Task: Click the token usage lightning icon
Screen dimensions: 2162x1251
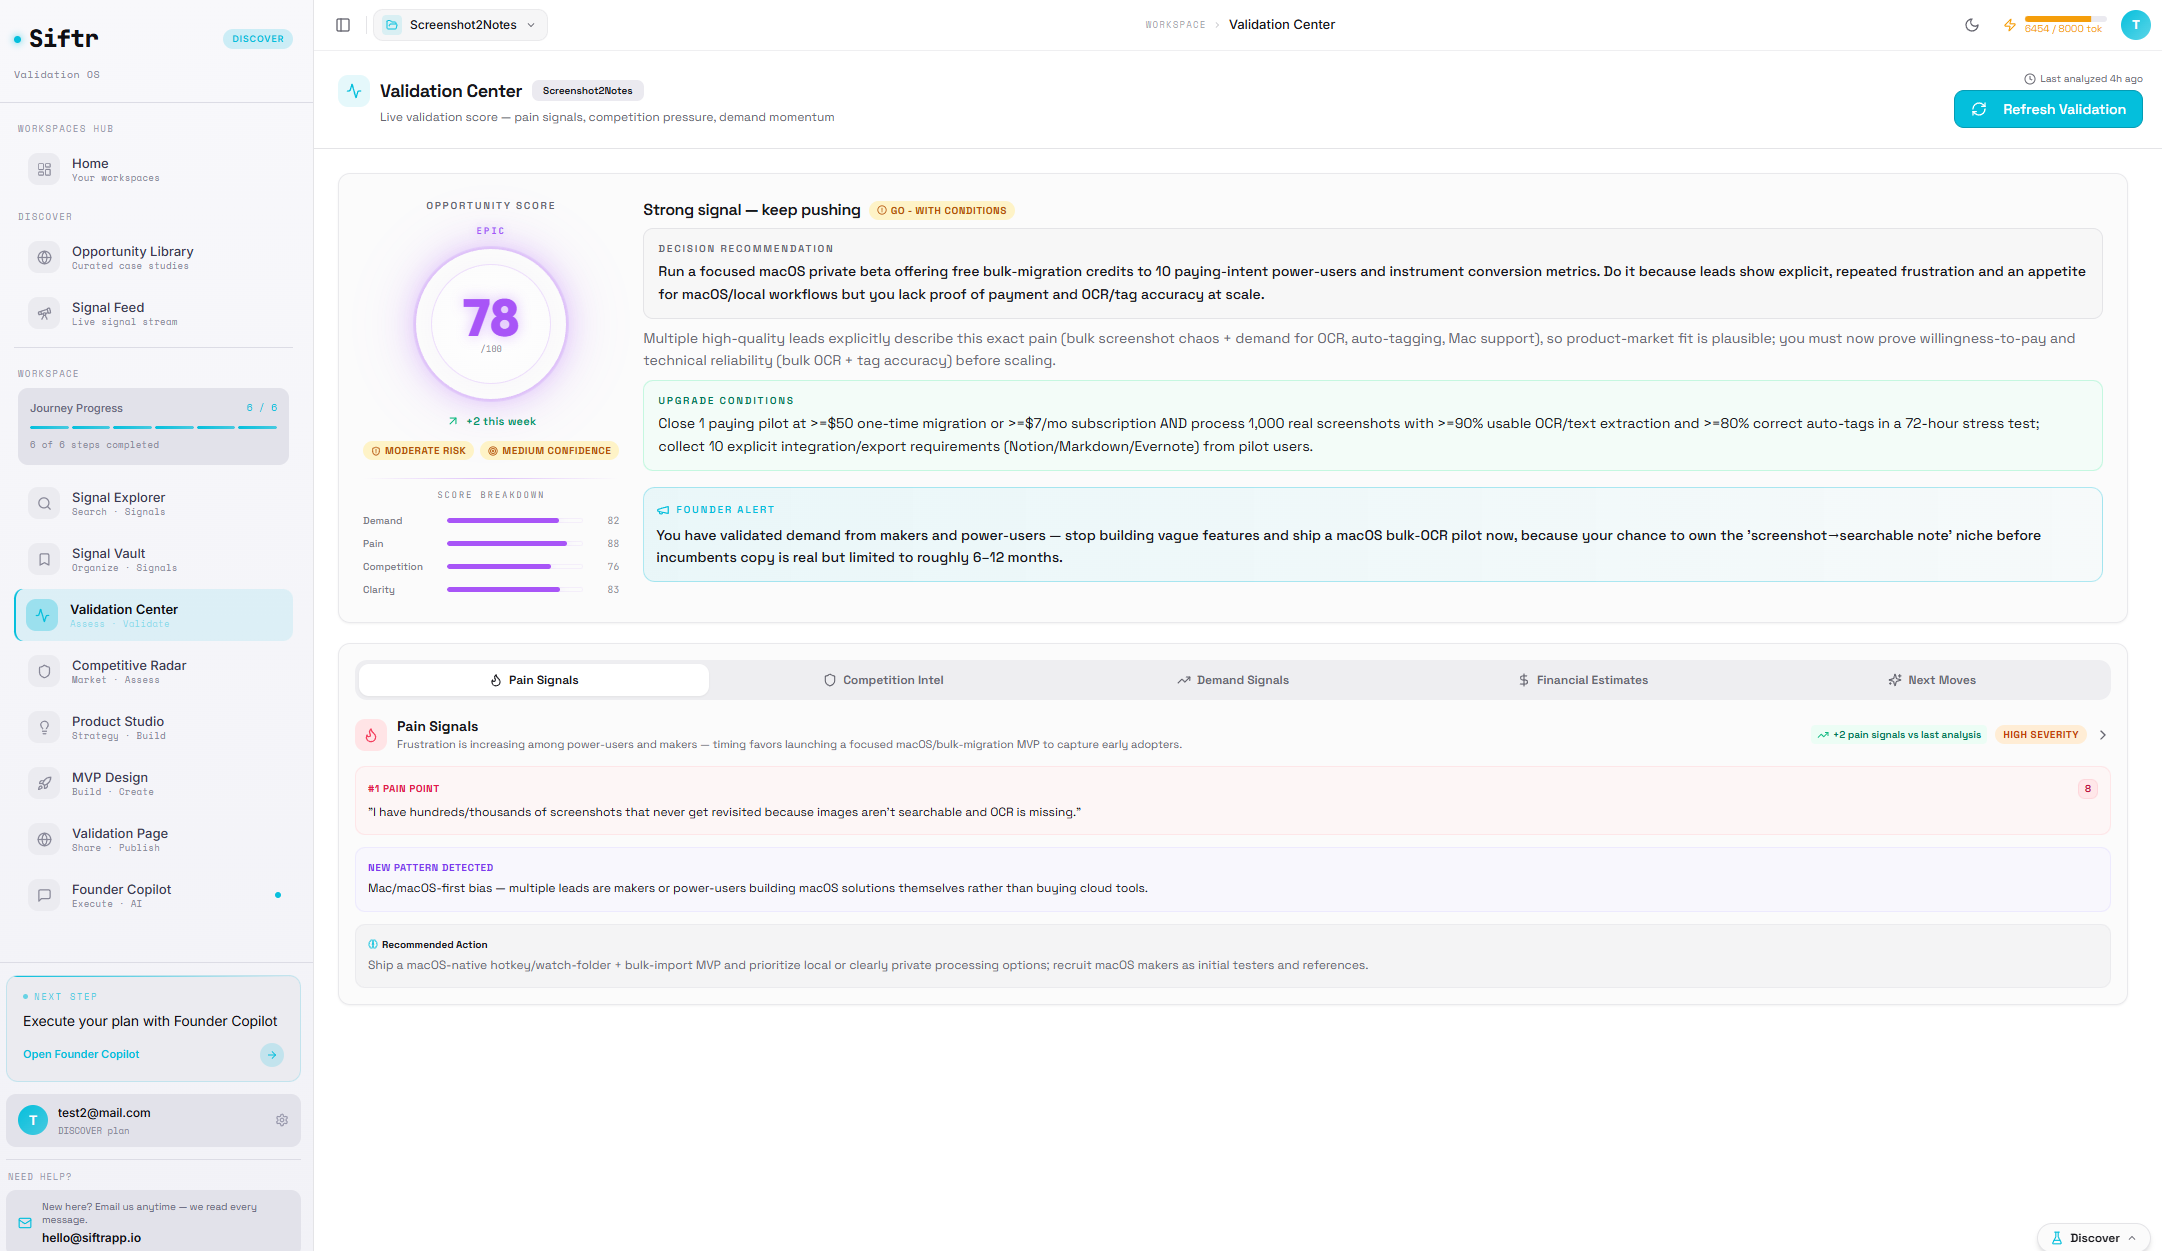Action: pyautogui.click(x=2009, y=25)
